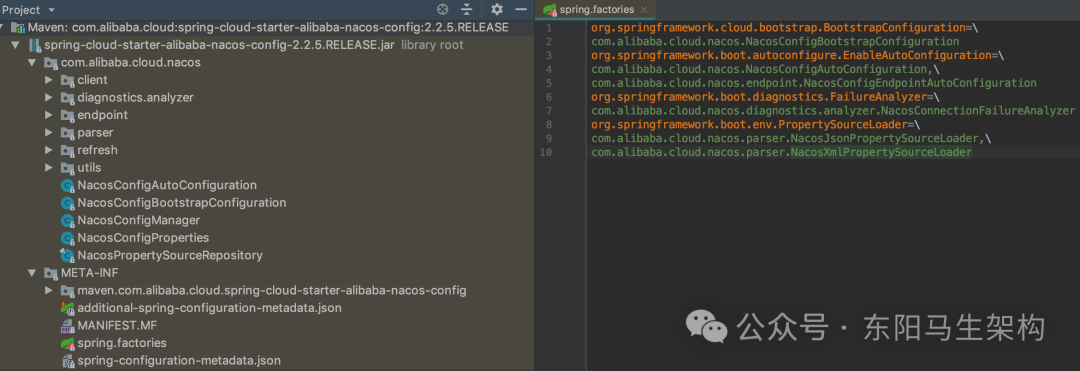Click the spring.factories leaf icon in tree
This screenshot has width=1080, height=371.
click(x=68, y=343)
